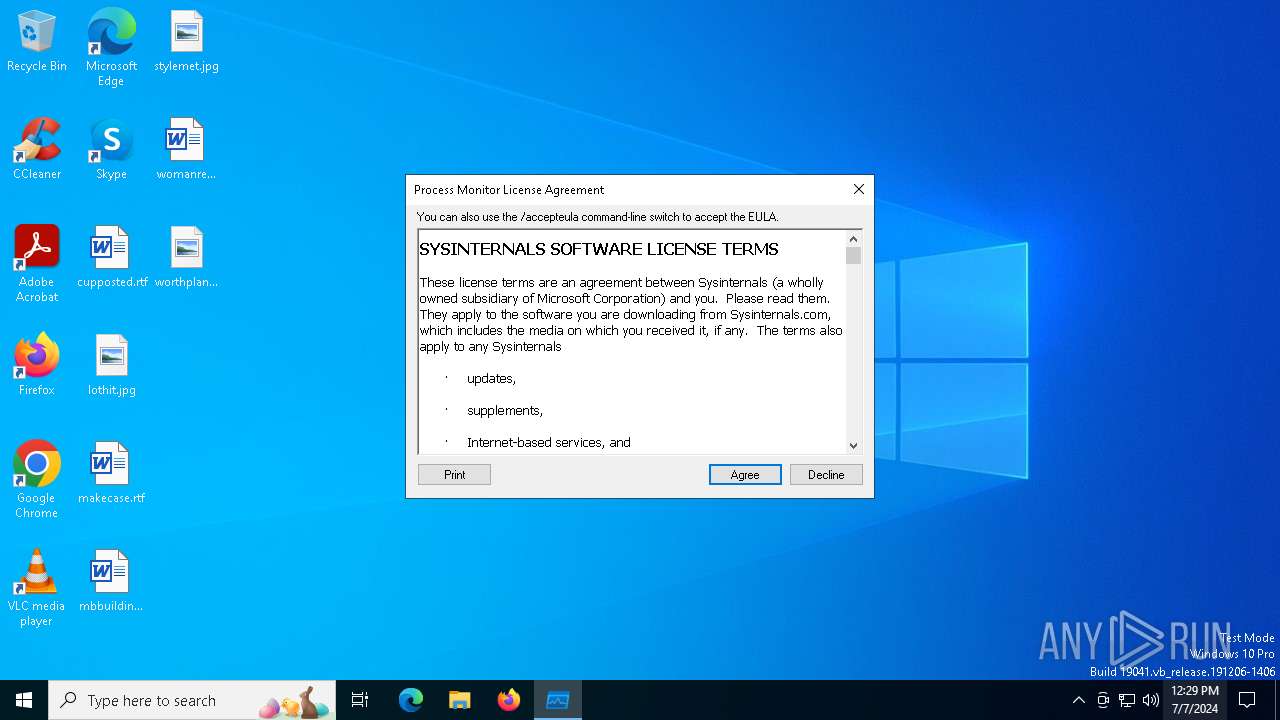The image size is (1280, 720).
Task: Open the network status tray icon
Action: click(1127, 700)
